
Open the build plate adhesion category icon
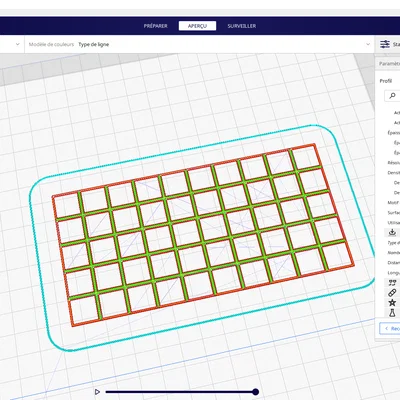coord(392,232)
